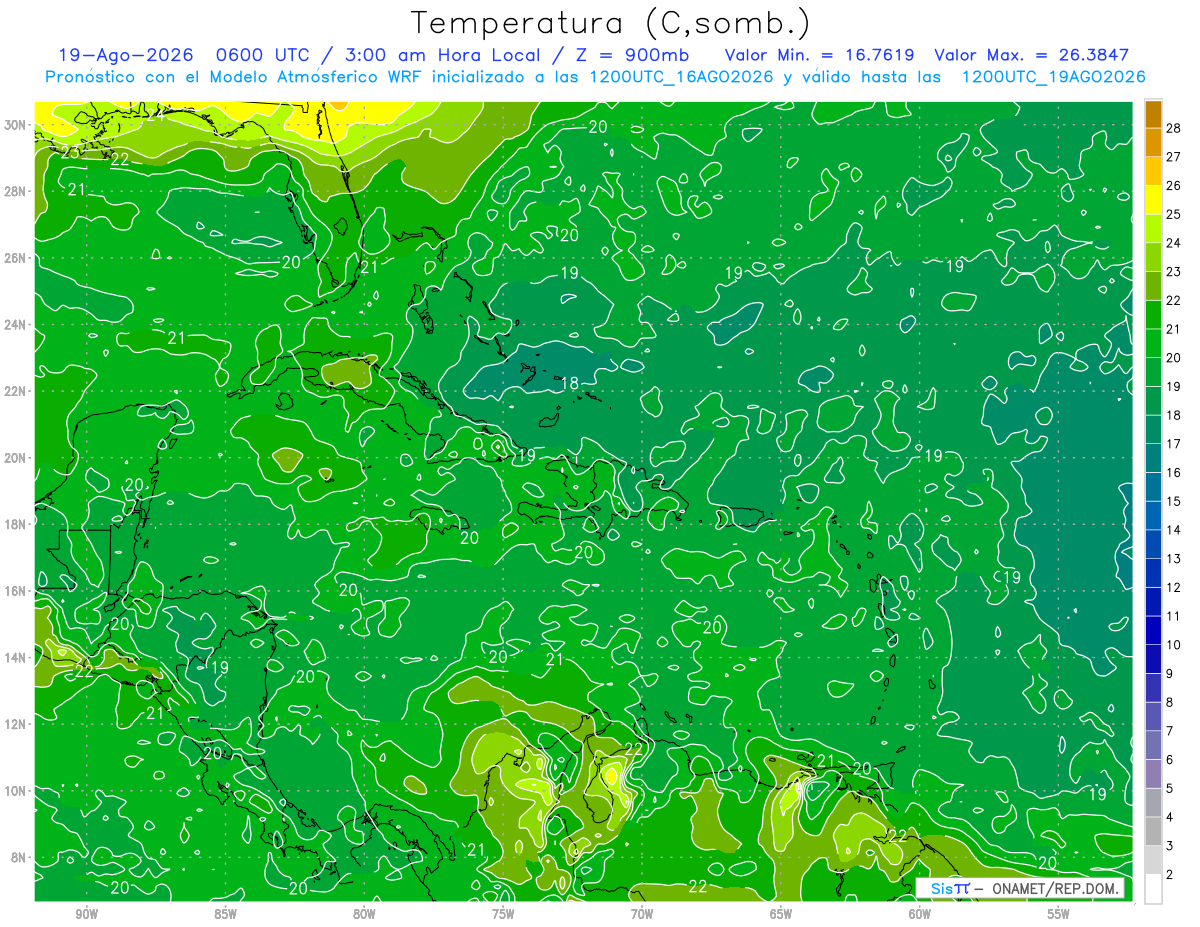Click the '16N' latitude axis label
The height and width of the screenshot is (927, 1200).
coord(14,591)
